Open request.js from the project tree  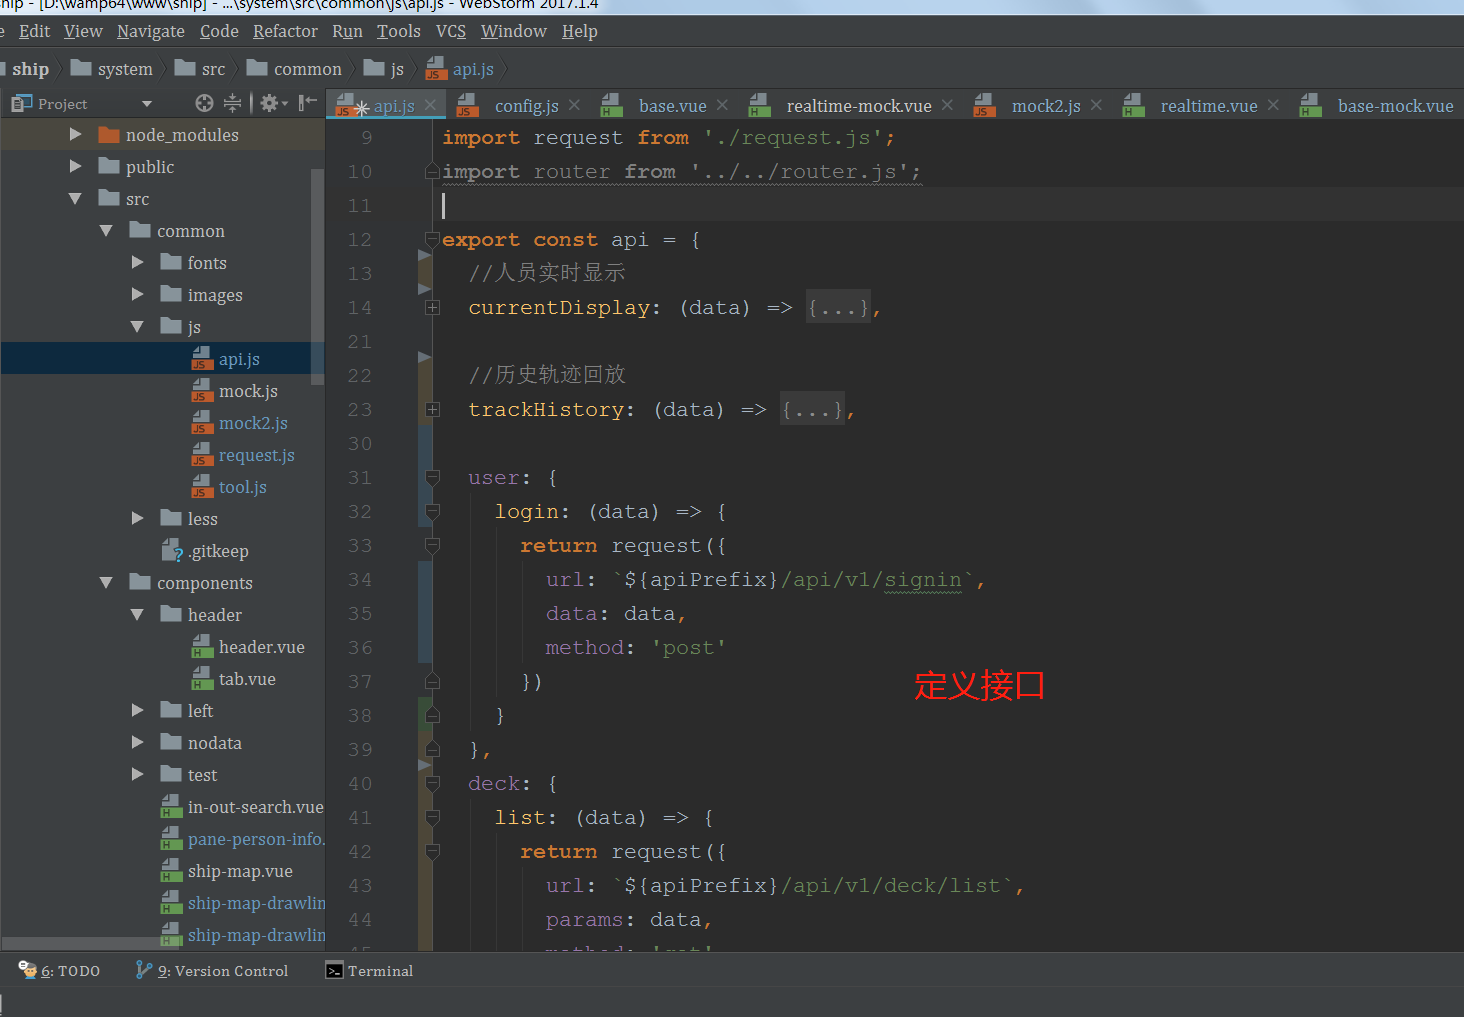pos(256,455)
